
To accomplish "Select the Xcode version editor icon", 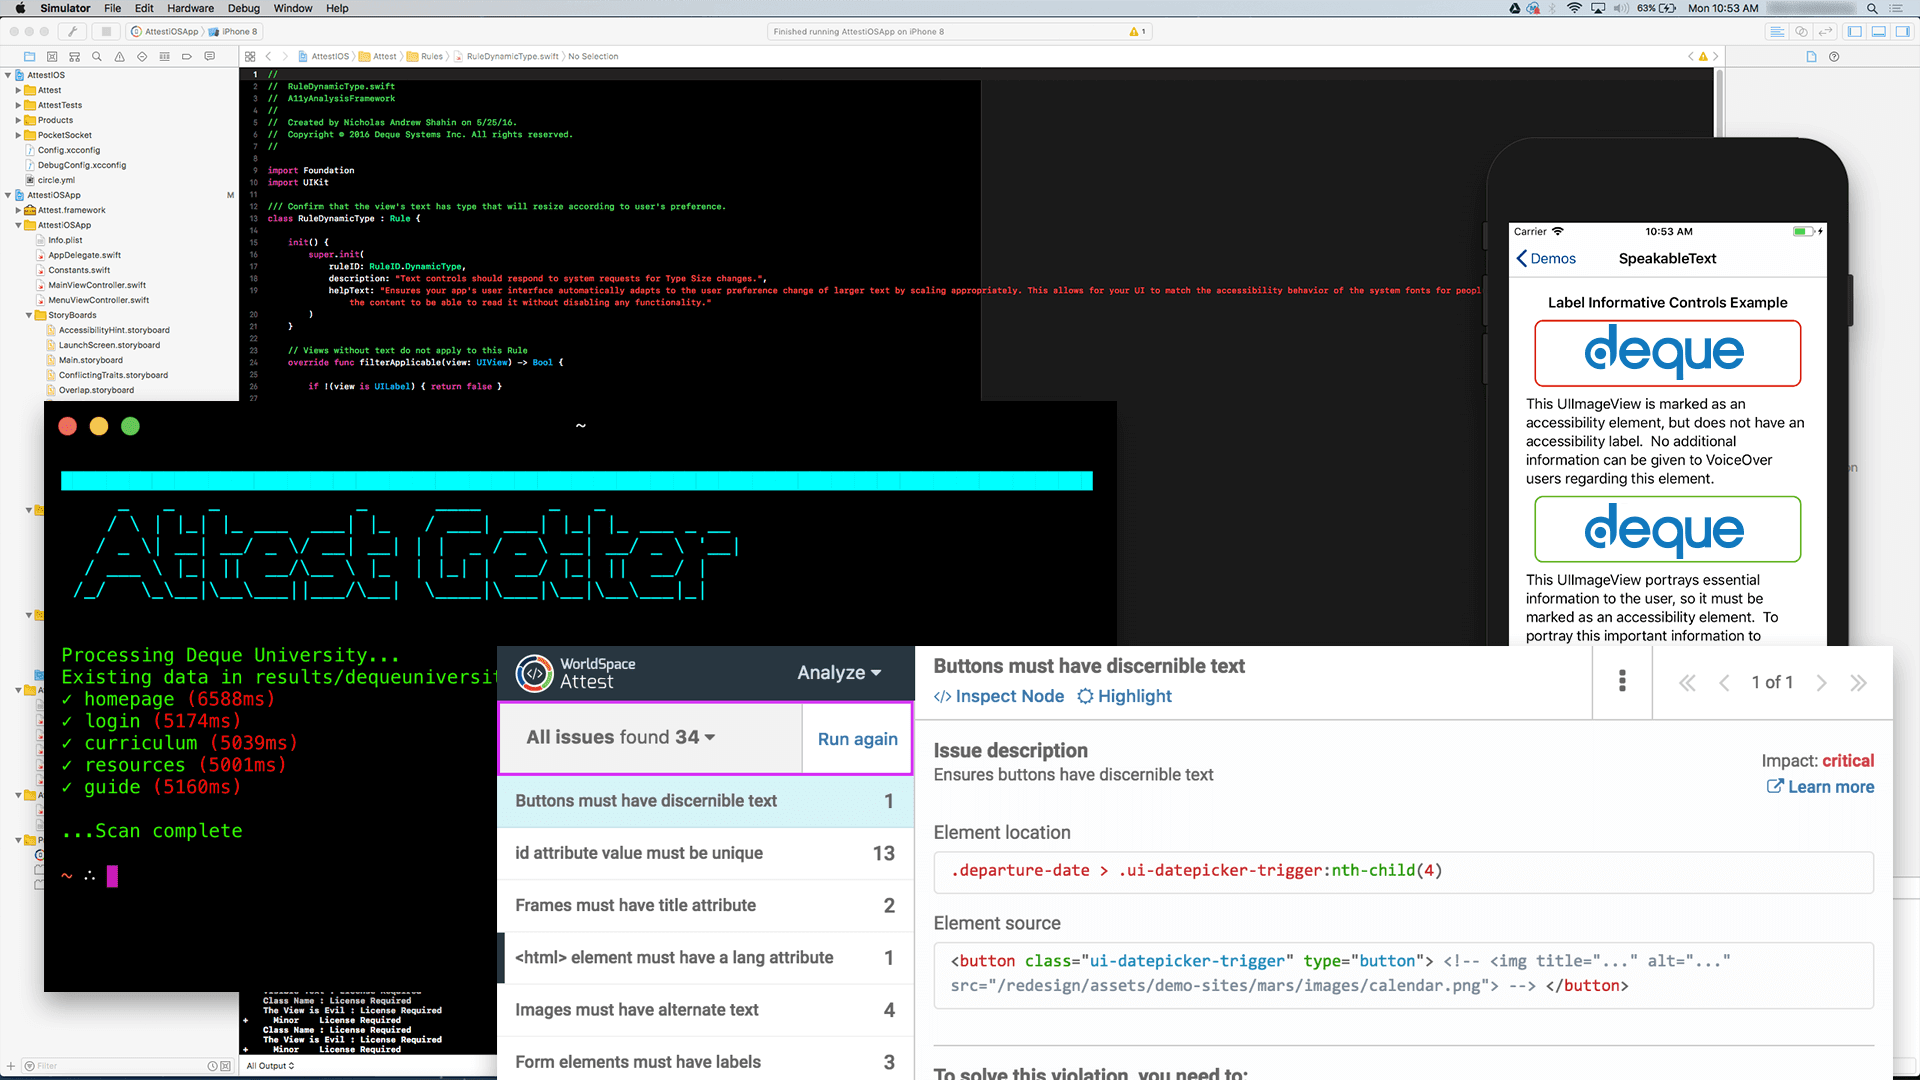I will (x=1825, y=32).
